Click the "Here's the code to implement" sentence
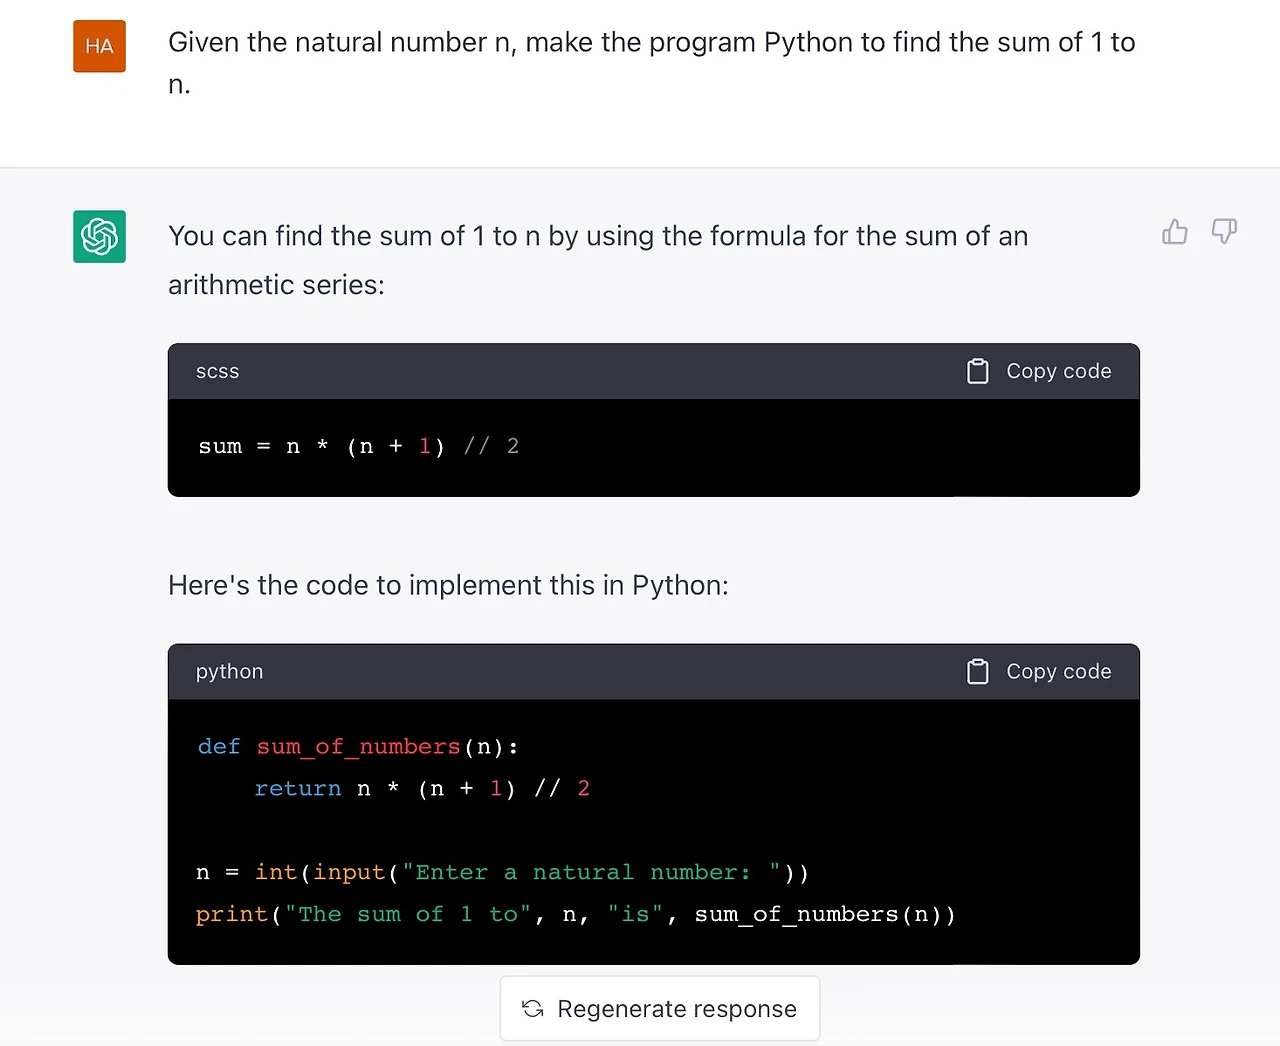The height and width of the screenshot is (1046, 1280). tap(448, 585)
